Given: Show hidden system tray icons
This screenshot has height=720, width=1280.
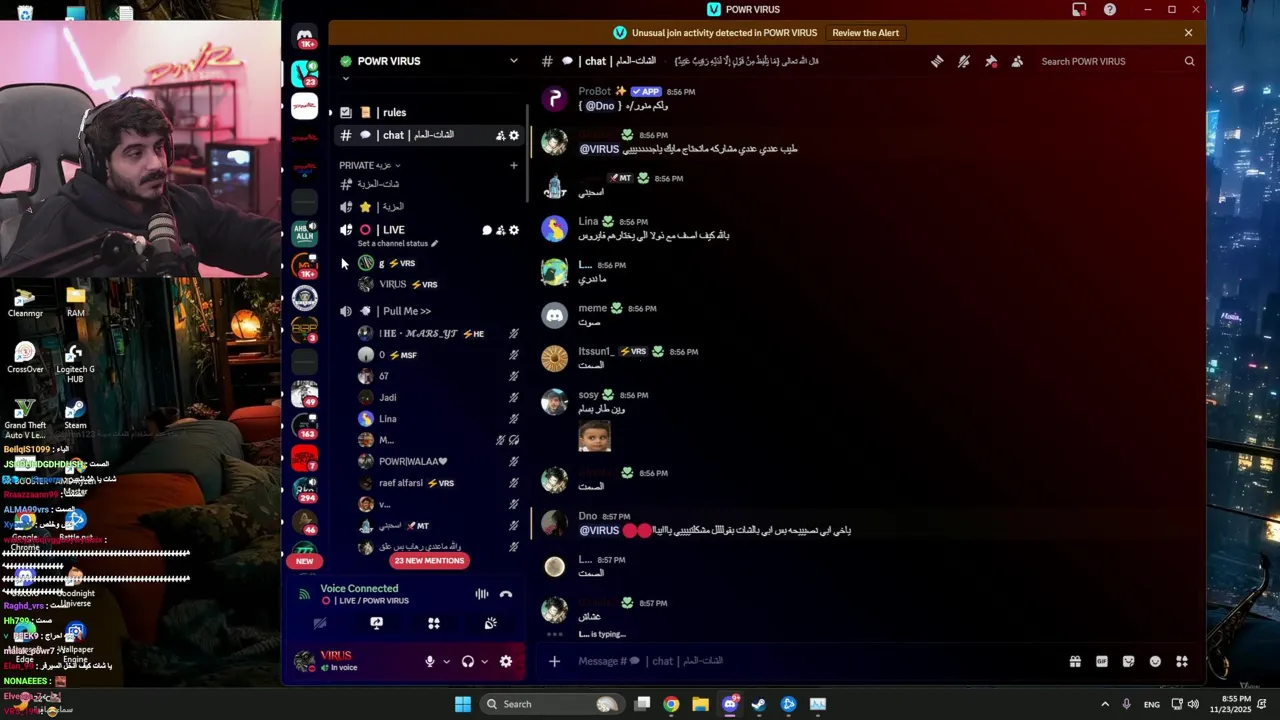Looking at the screenshot, I should tap(1105, 704).
